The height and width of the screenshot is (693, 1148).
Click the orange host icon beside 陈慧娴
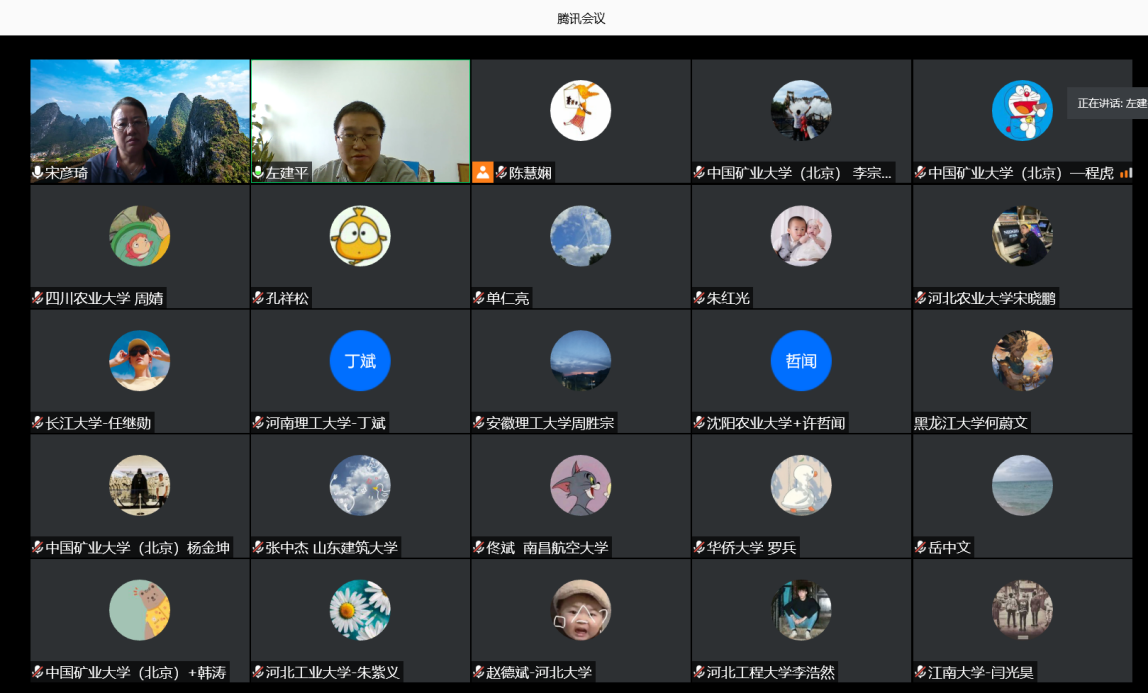pos(483,173)
